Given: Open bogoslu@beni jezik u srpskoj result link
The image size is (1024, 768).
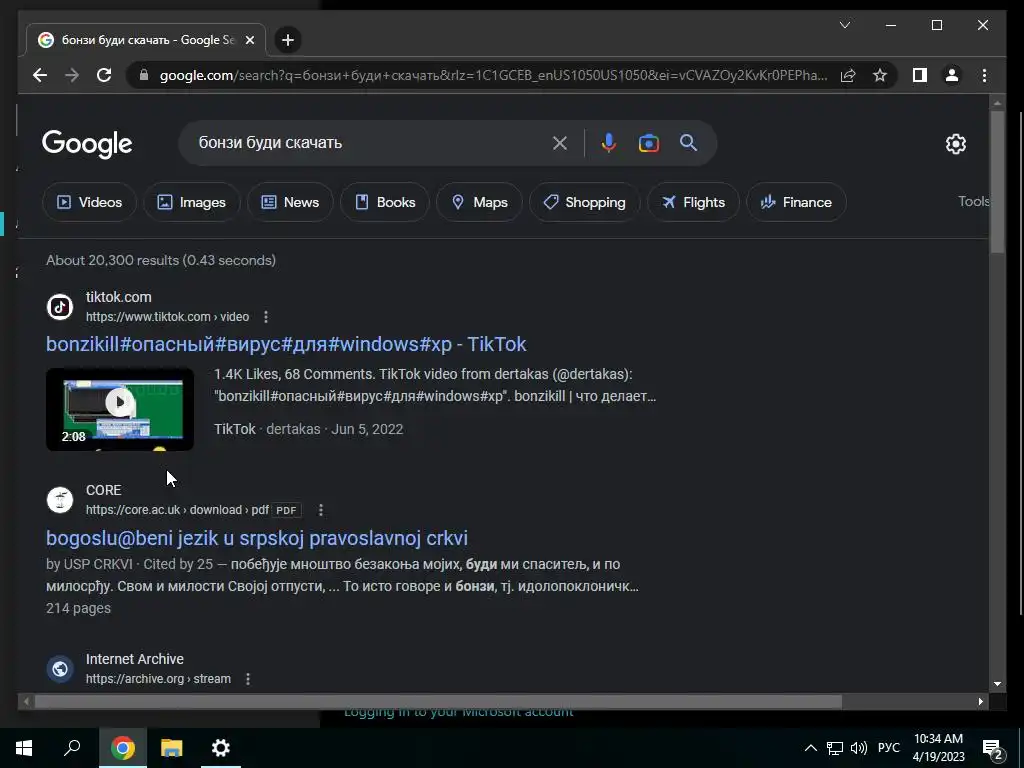Looking at the screenshot, I should (x=257, y=538).
